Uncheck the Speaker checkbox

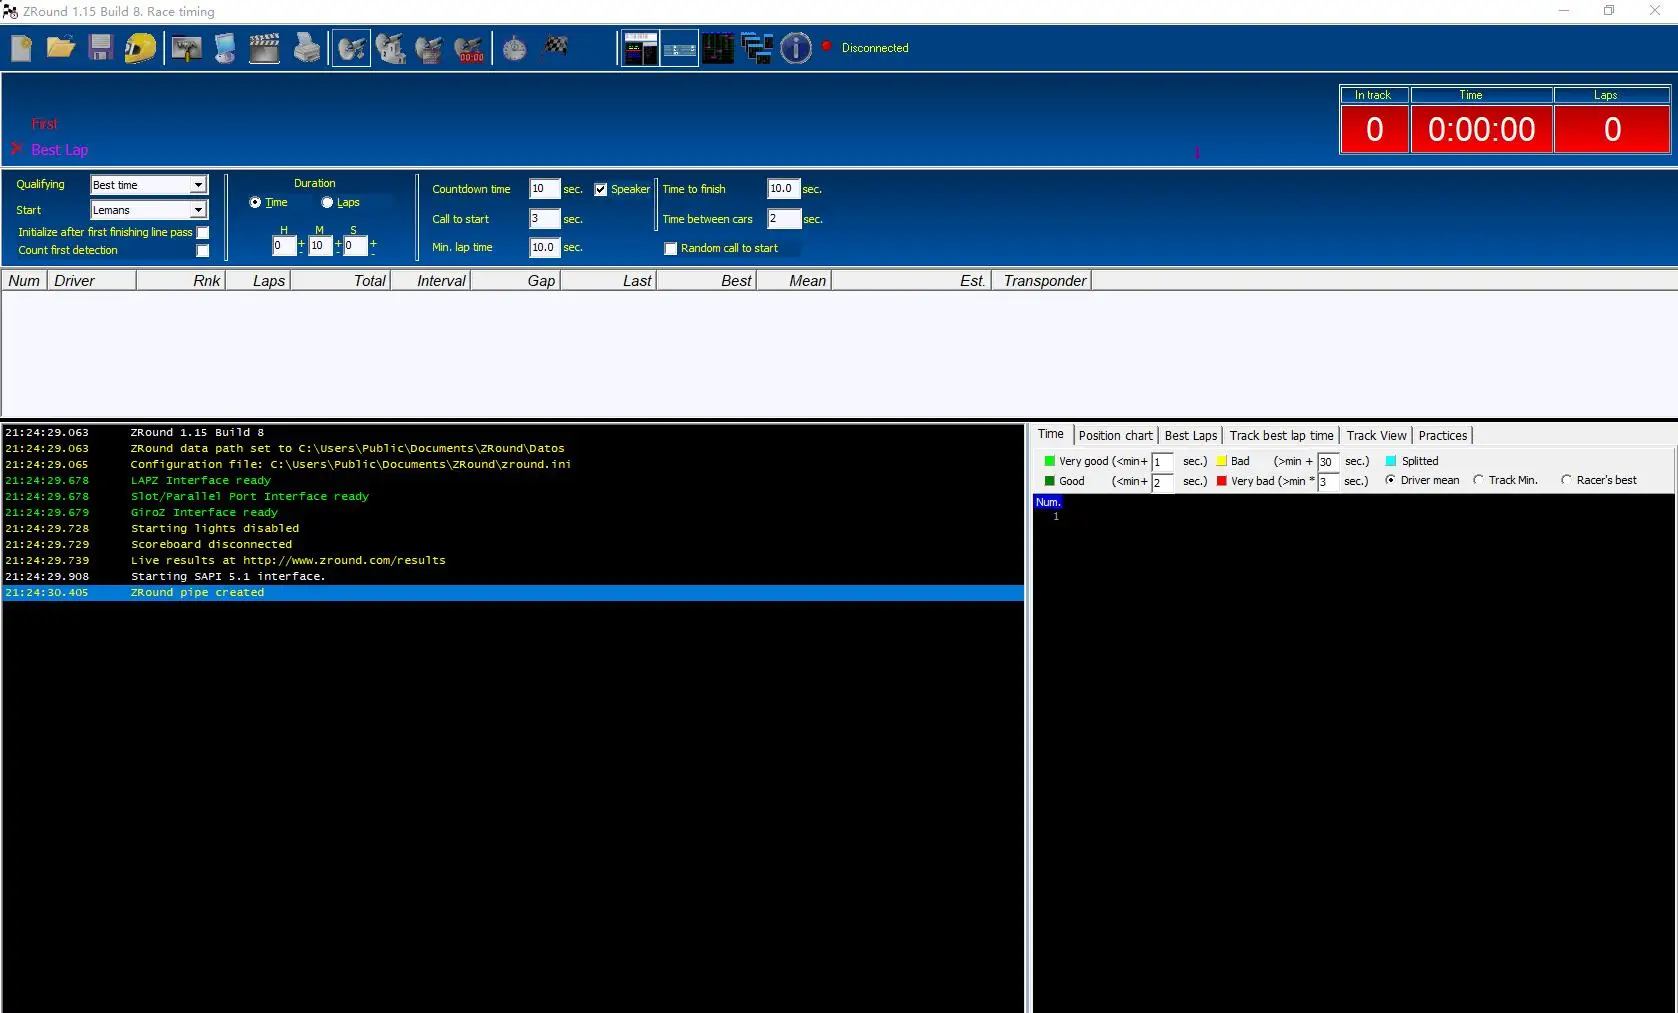click(601, 190)
